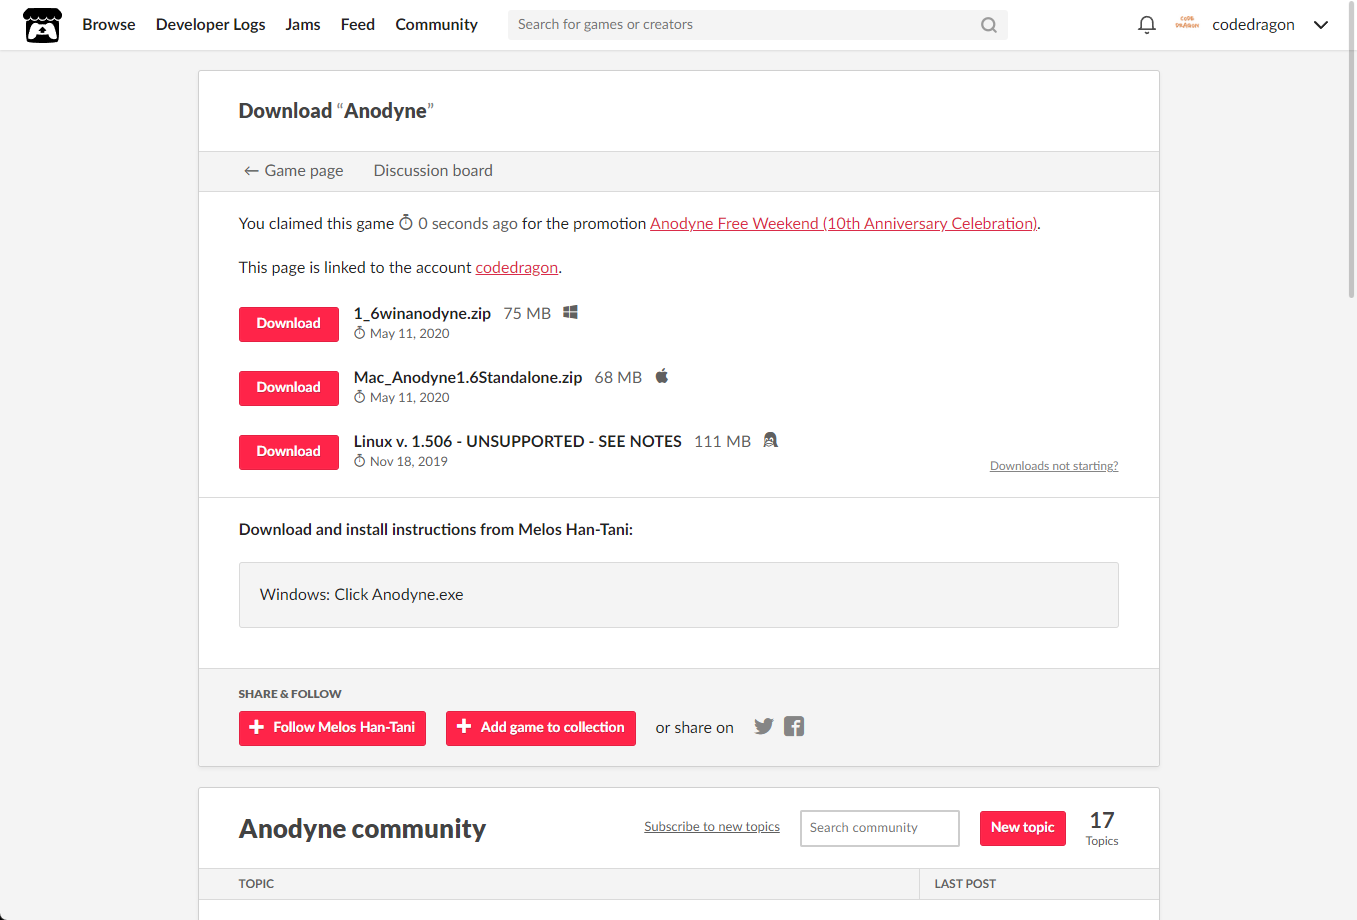This screenshot has width=1357, height=920.
Task: Focus the games or creators search field
Action: [x=757, y=25]
